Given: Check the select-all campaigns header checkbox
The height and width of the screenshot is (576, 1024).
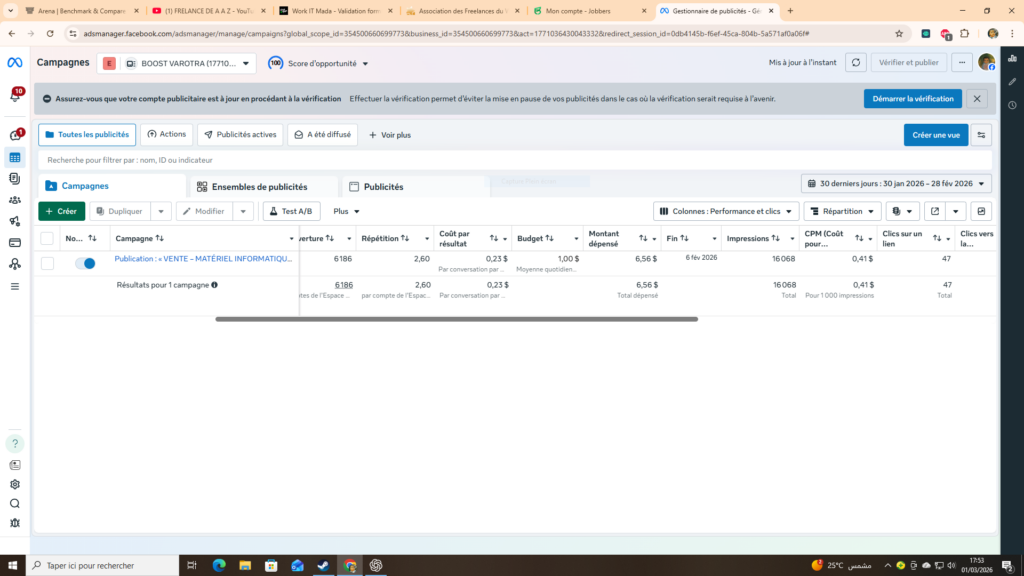Looking at the screenshot, I should click(x=47, y=238).
